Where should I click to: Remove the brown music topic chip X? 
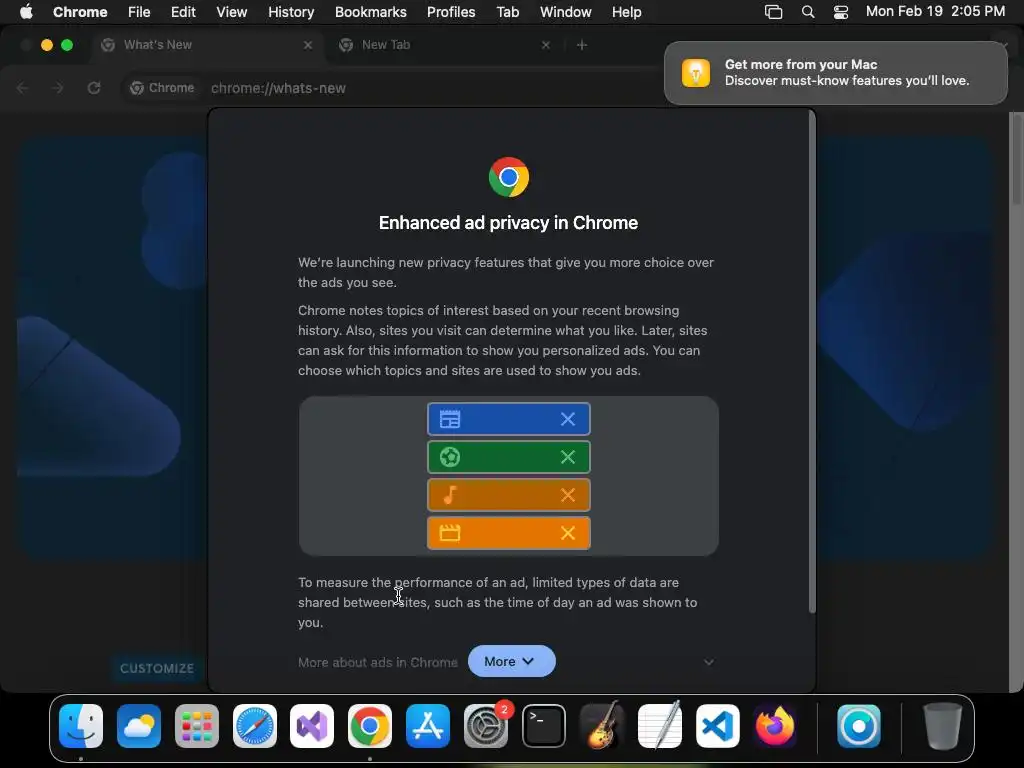[568, 495]
